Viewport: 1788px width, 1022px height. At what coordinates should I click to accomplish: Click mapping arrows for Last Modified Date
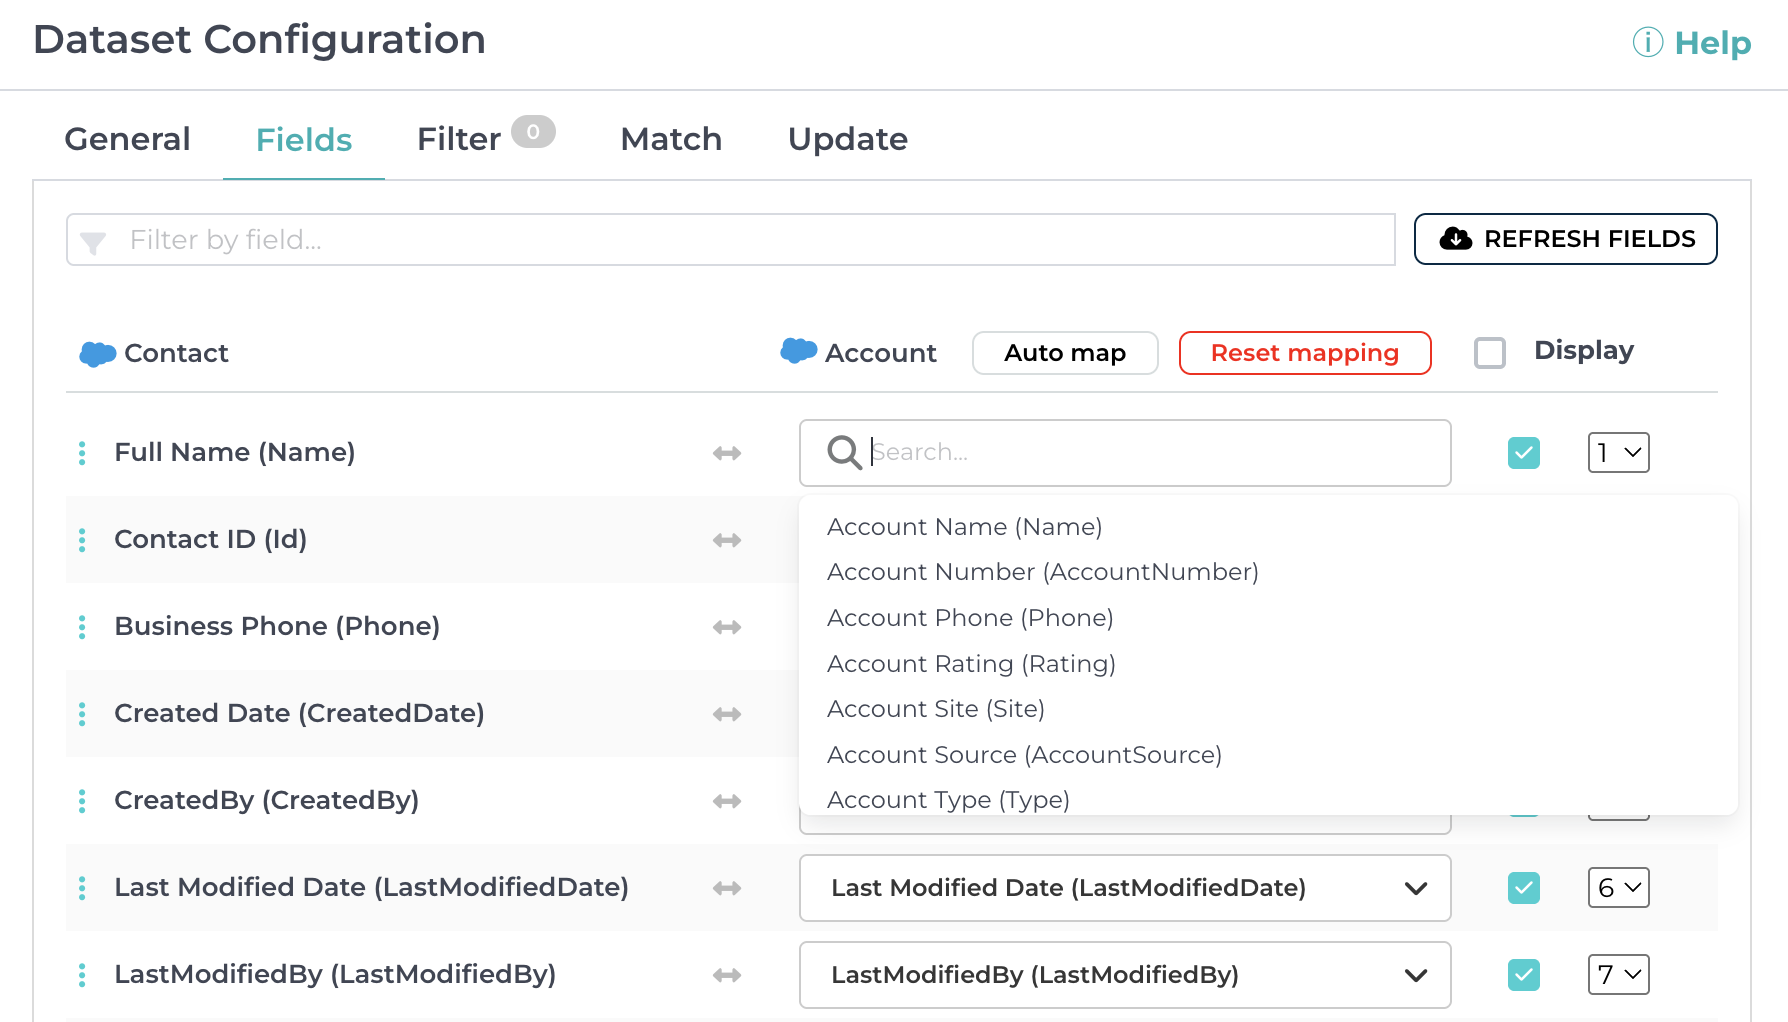pyautogui.click(x=727, y=888)
